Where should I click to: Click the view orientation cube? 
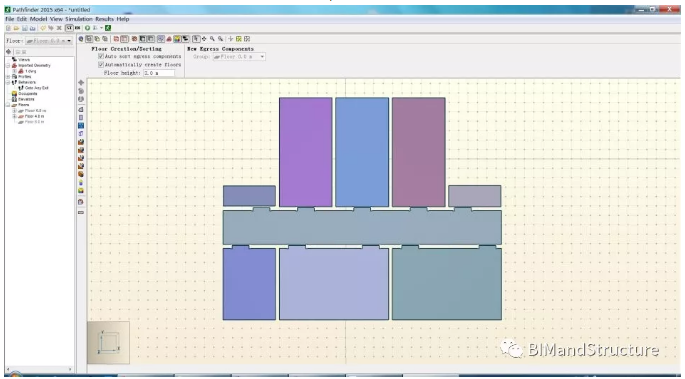tap(108, 342)
